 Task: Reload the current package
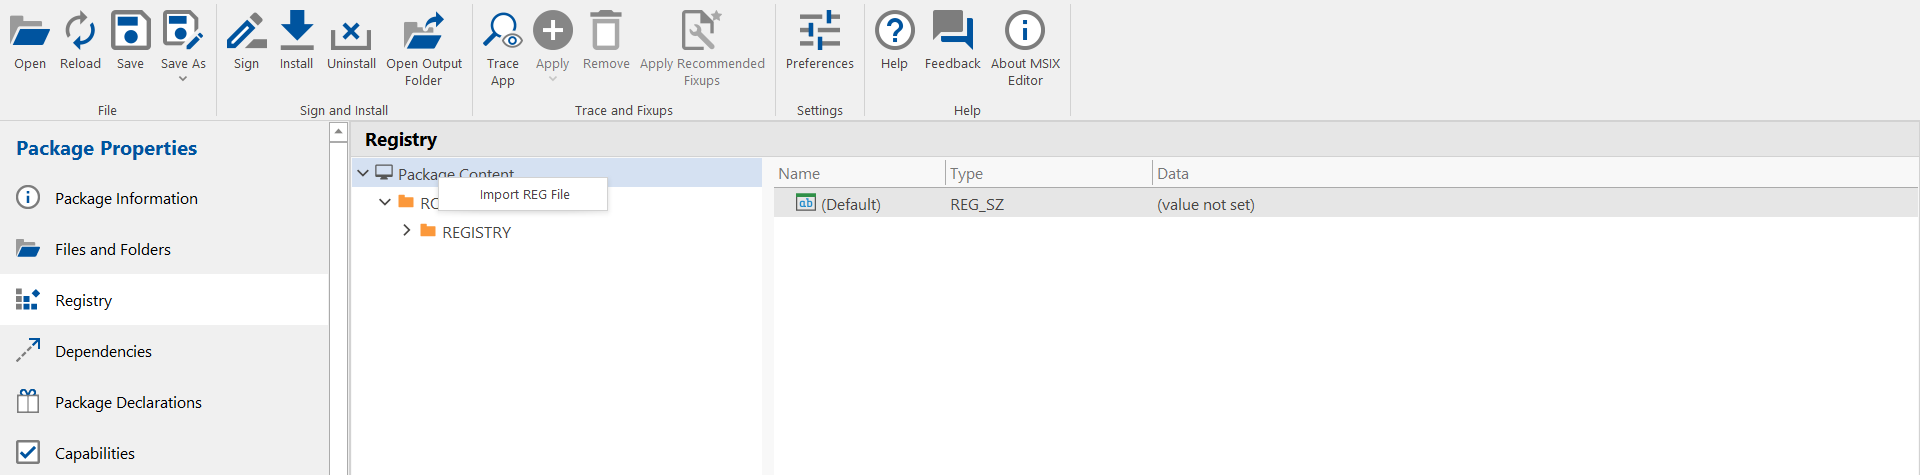[x=80, y=32]
